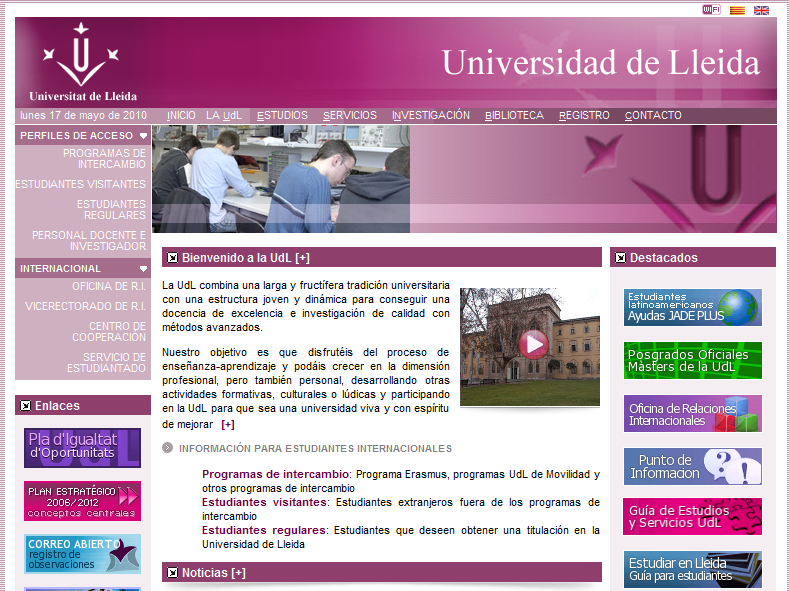The width and height of the screenshot is (789, 591).
Task: Click Correo Abierto registro banner
Action: 83,554
